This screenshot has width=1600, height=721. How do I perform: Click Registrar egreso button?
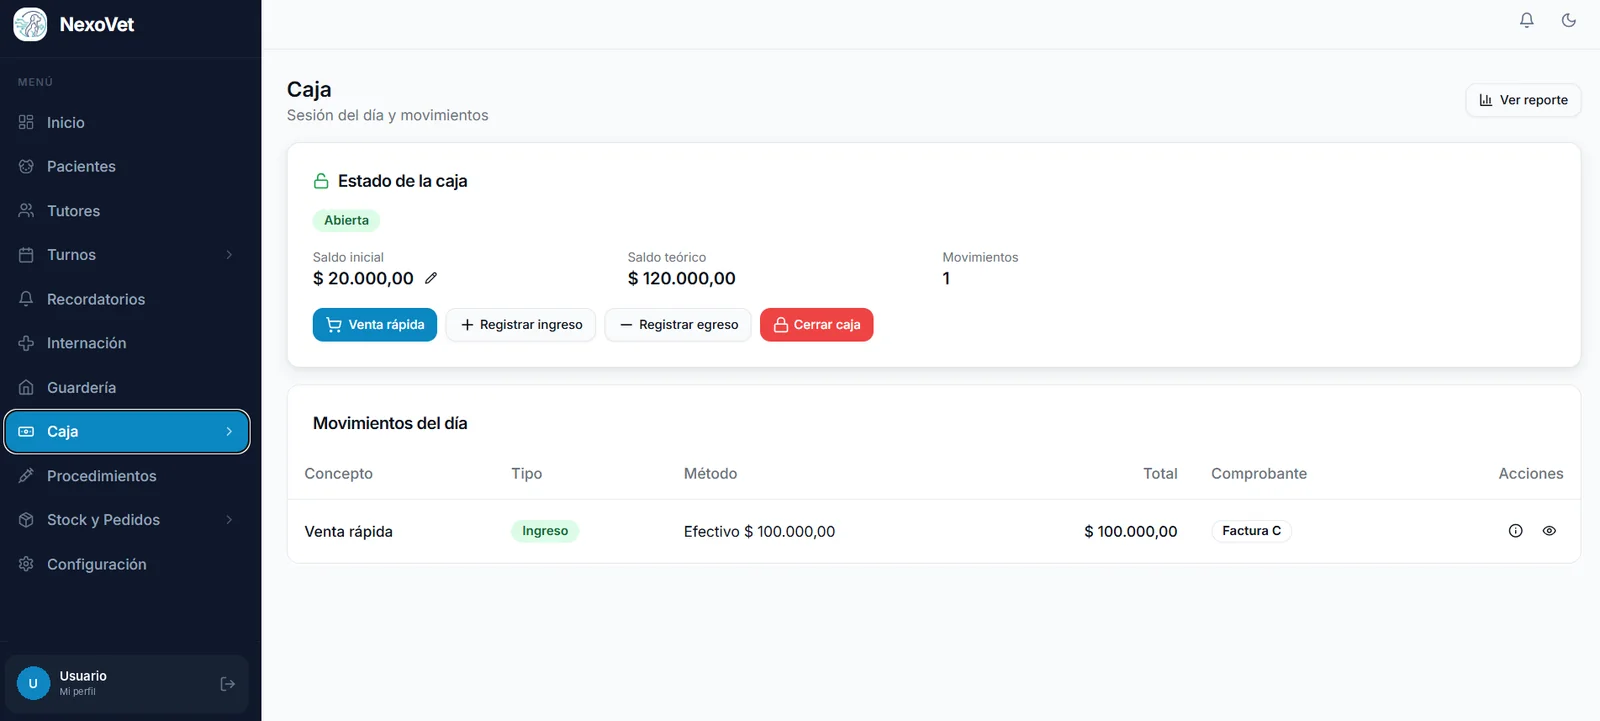[678, 325]
